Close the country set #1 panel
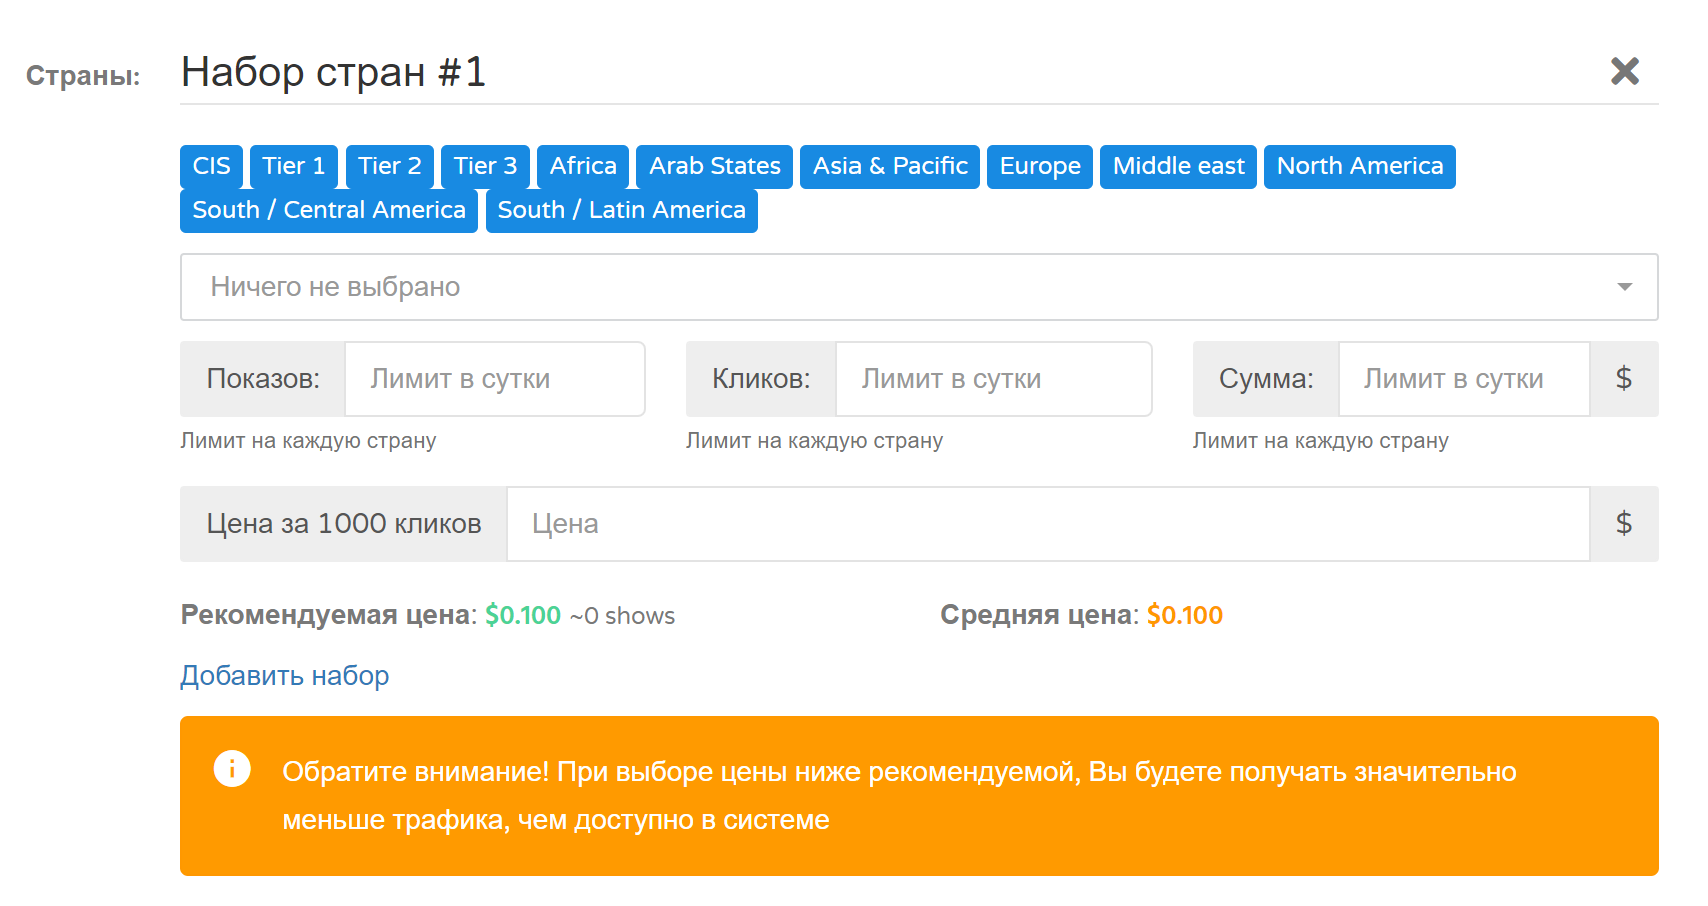This screenshot has width=1708, height=906. (1624, 71)
